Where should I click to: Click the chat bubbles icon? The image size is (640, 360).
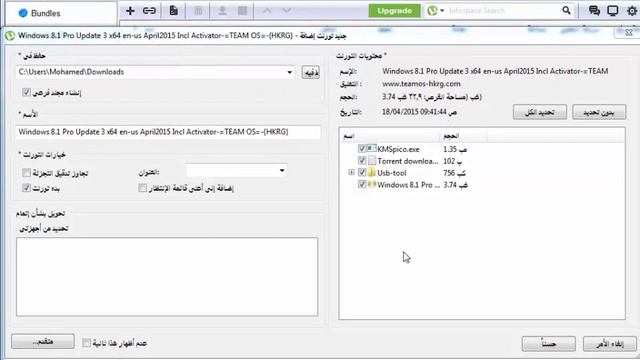point(594,11)
